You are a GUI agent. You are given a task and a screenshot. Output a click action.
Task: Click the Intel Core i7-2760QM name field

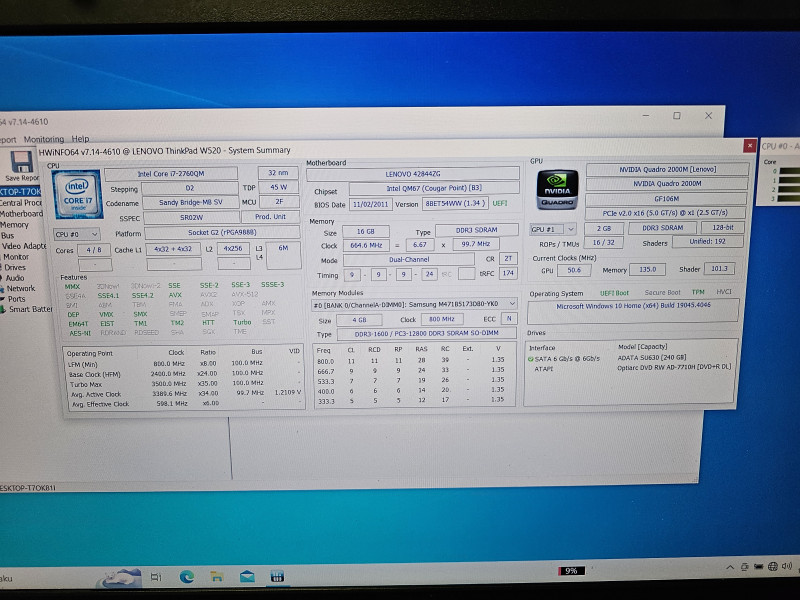pyautogui.click(x=171, y=174)
